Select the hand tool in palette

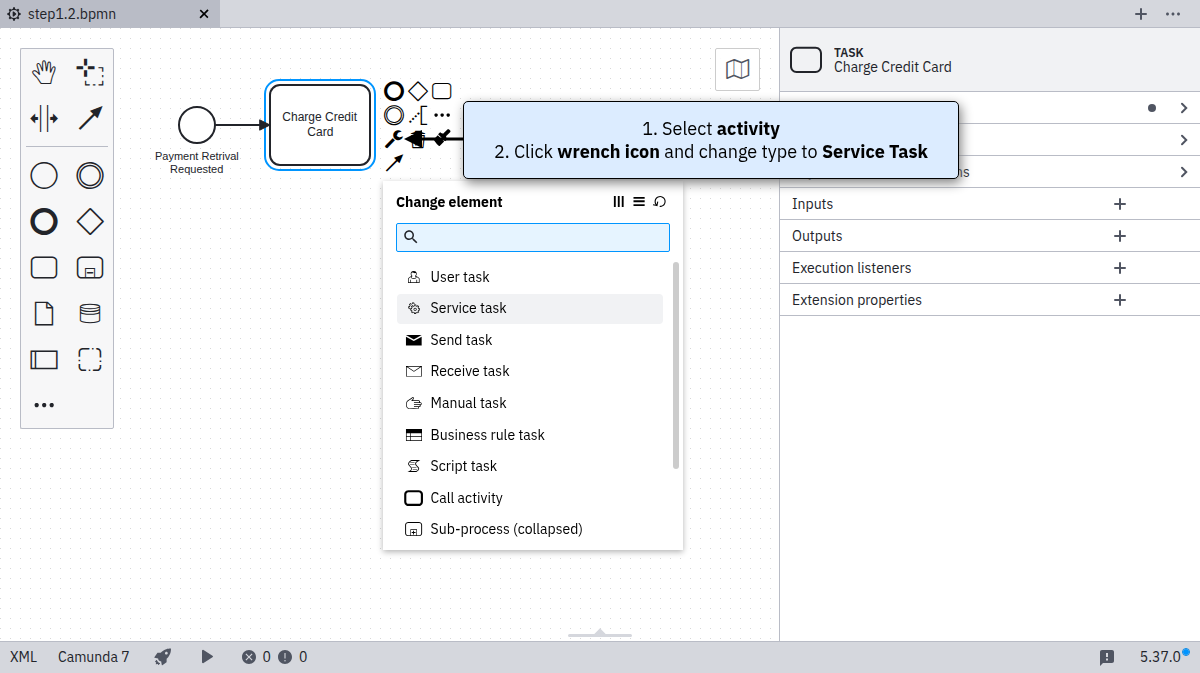point(44,72)
